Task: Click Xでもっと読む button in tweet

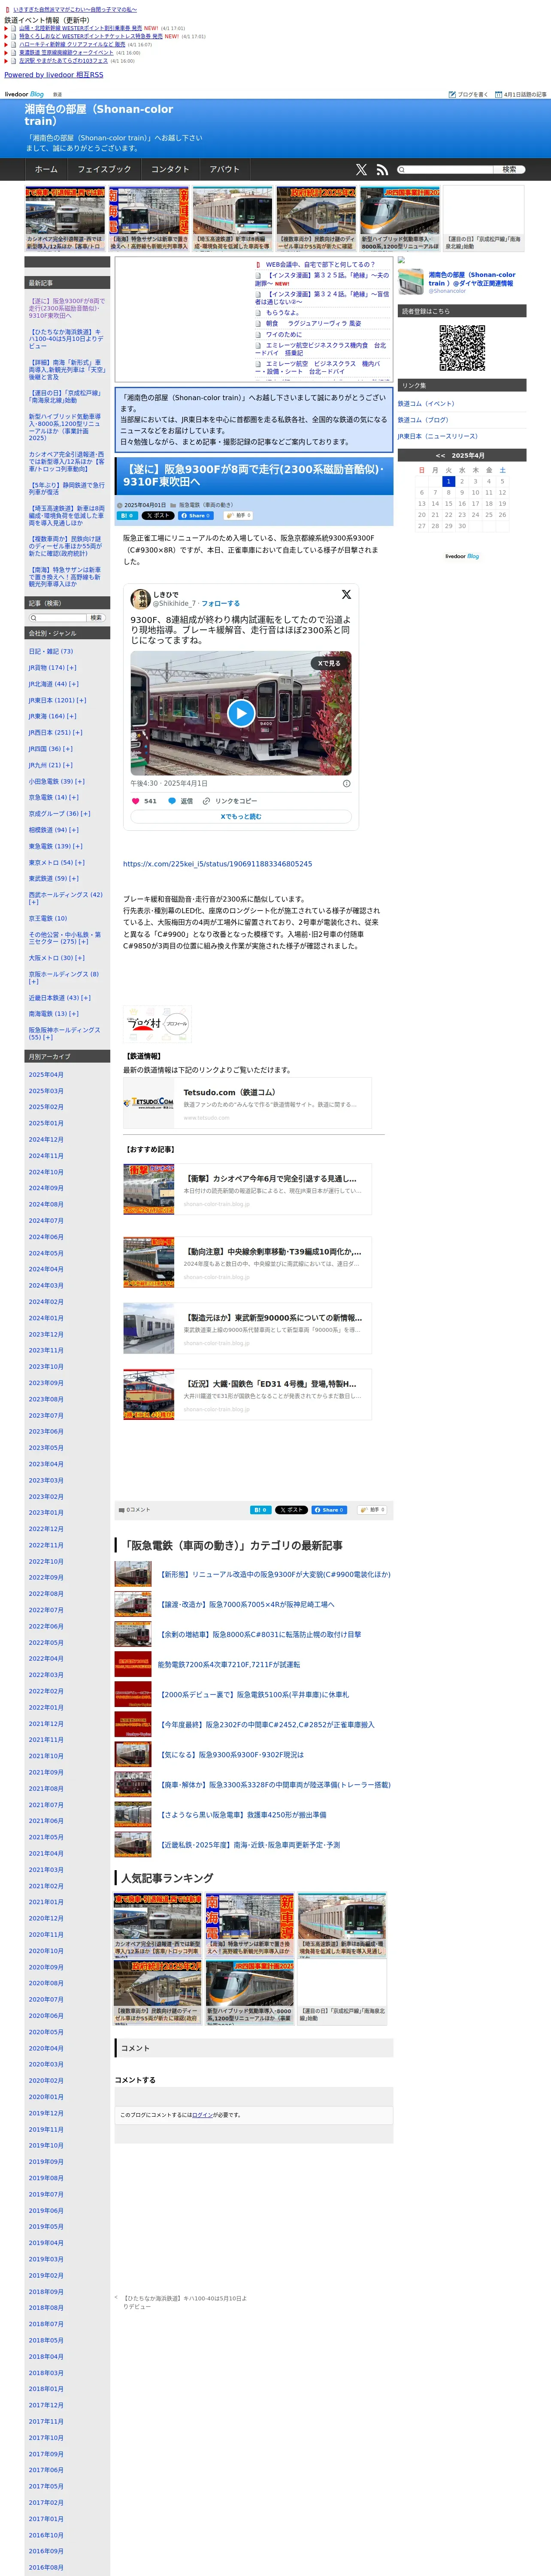Action: click(x=241, y=817)
